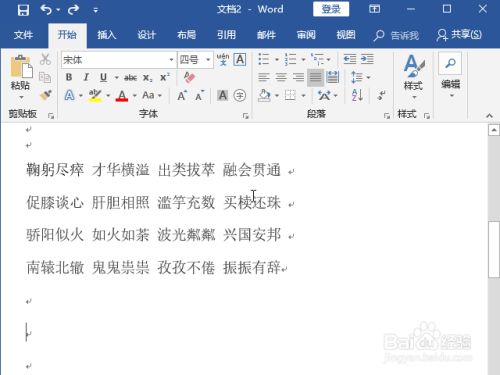Decrease the paragraph indent
The height and width of the screenshot is (375, 500).
[350, 59]
